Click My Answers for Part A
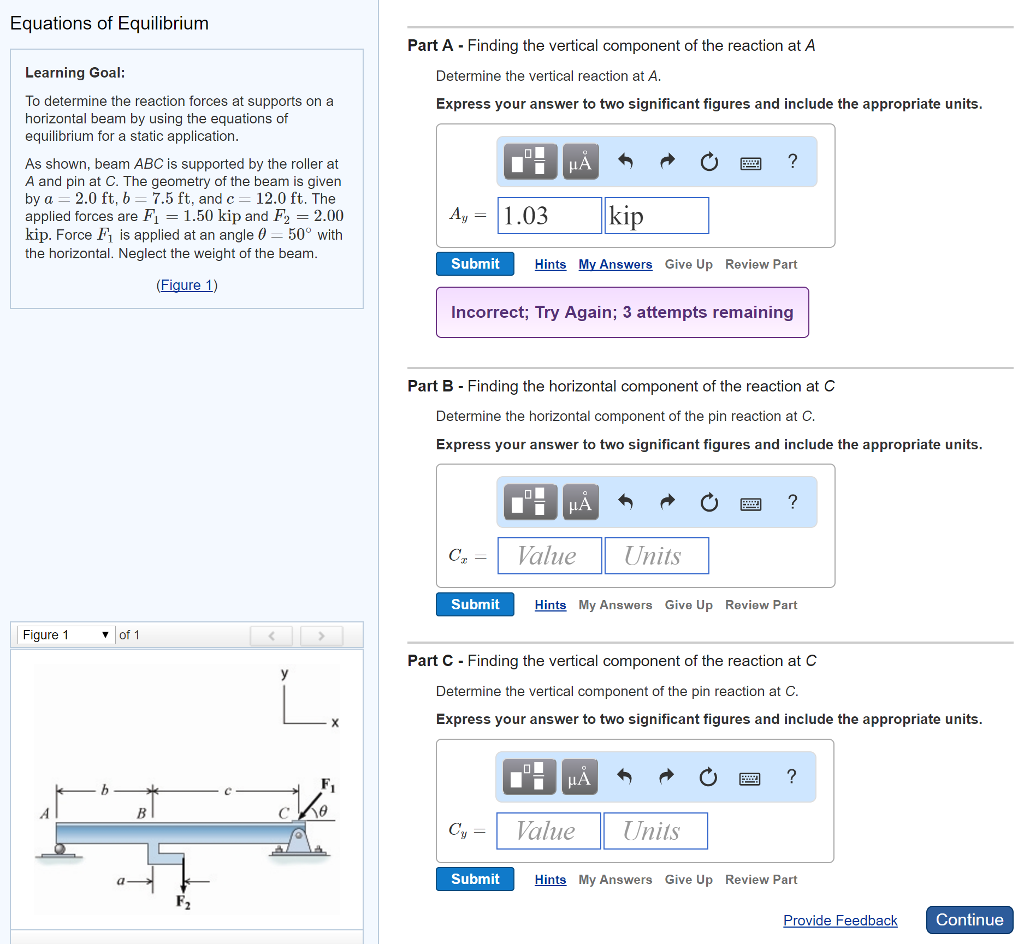Screen dimensions: 1024x944 coord(615,264)
